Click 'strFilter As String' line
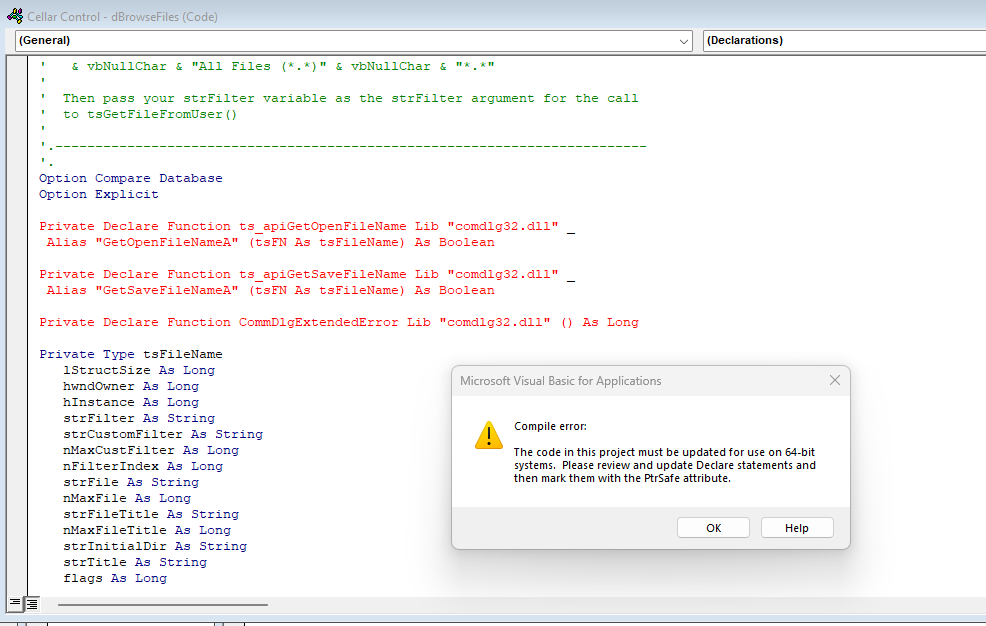 coord(139,419)
